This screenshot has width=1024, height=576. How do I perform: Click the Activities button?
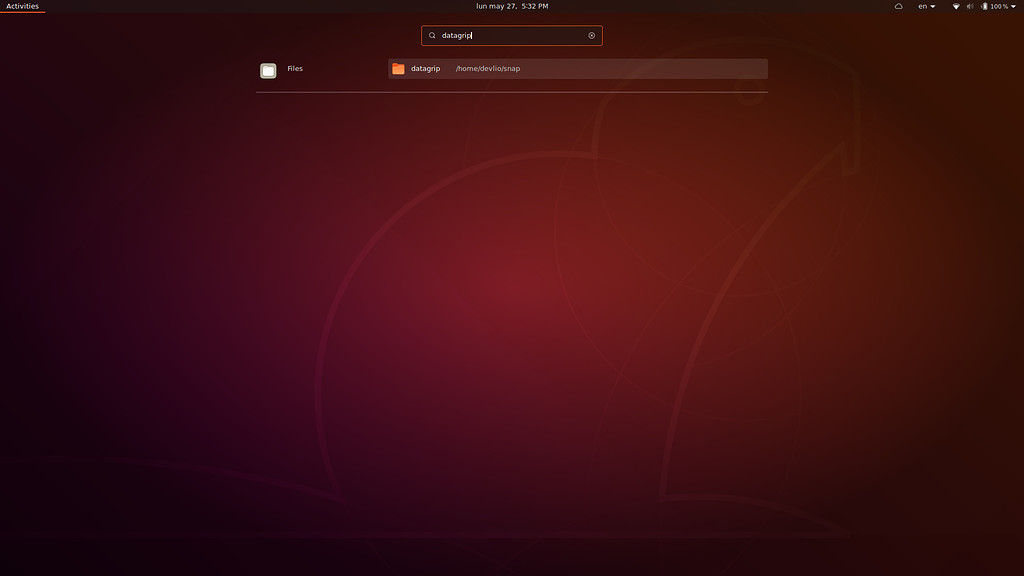(x=22, y=6)
